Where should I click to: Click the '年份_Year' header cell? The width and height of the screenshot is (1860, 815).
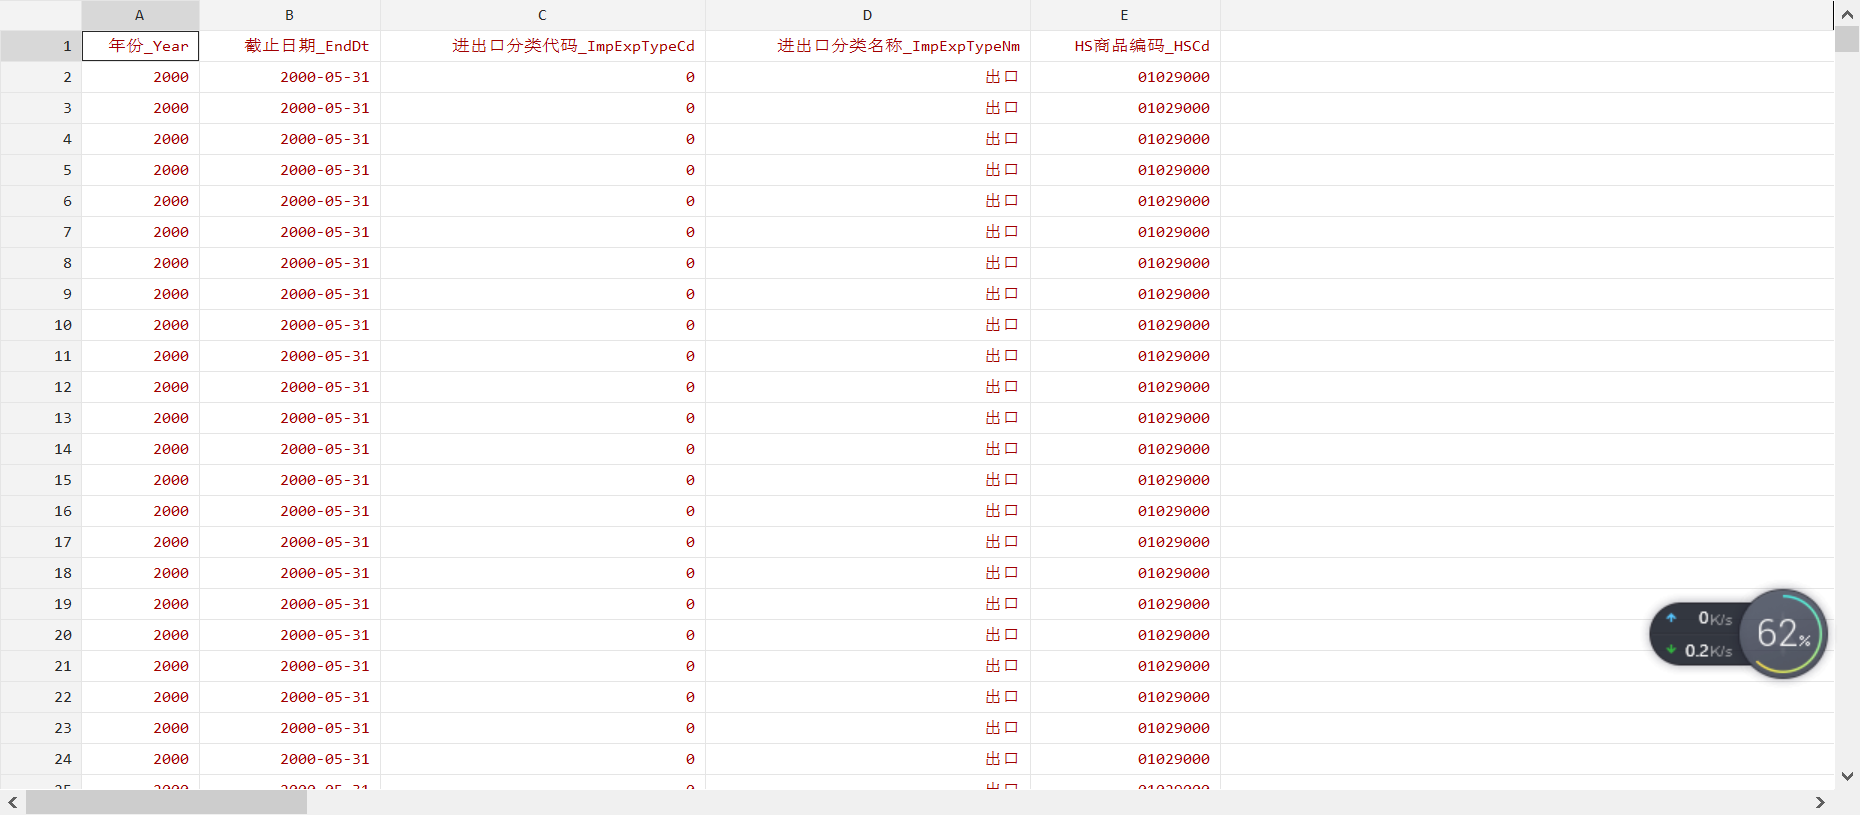140,46
